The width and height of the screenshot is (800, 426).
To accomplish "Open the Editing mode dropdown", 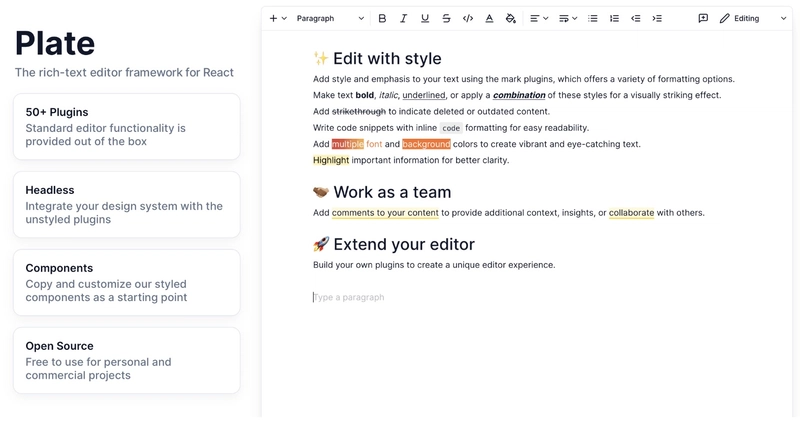I will pyautogui.click(x=753, y=18).
